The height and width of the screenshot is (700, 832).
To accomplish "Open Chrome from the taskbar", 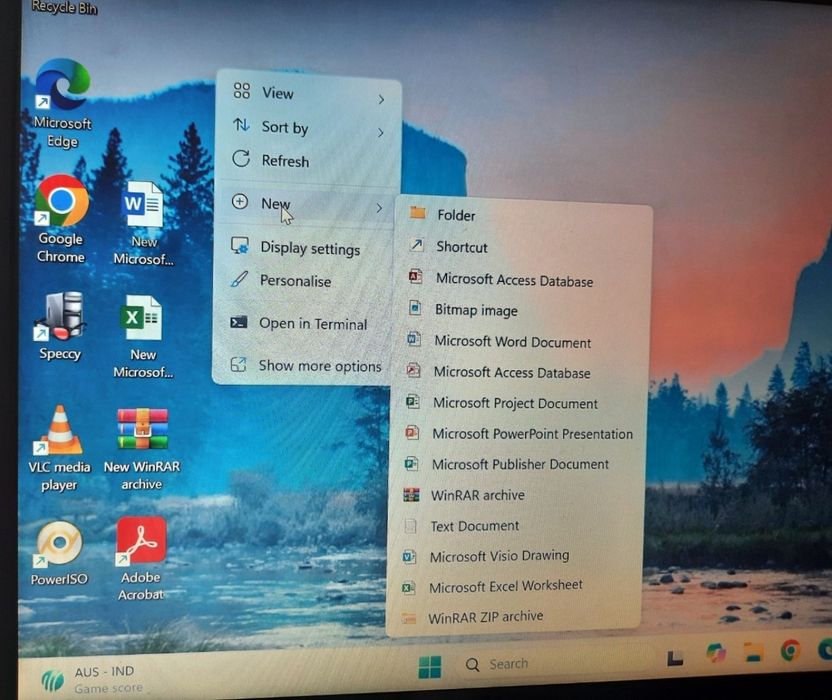I will click(790, 650).
